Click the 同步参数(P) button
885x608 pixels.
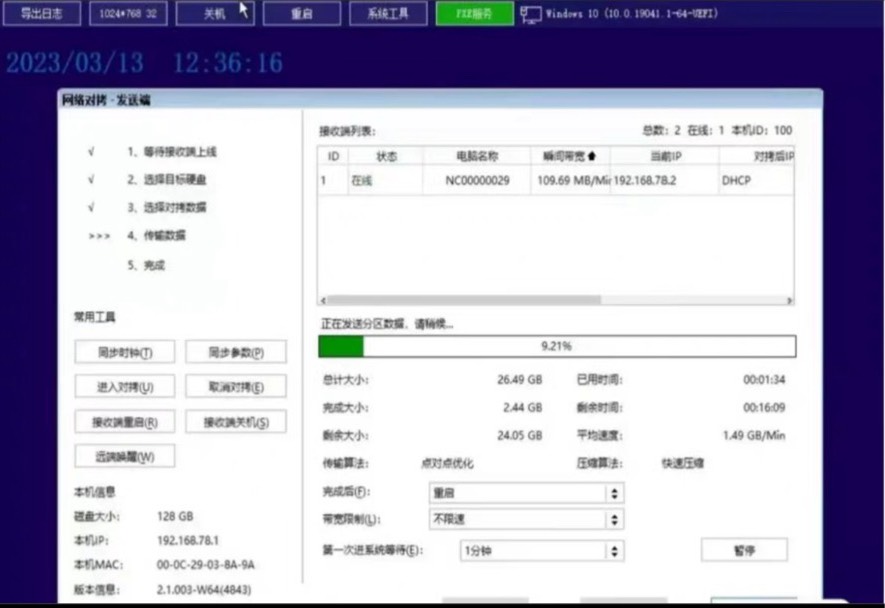coord(236,352)
